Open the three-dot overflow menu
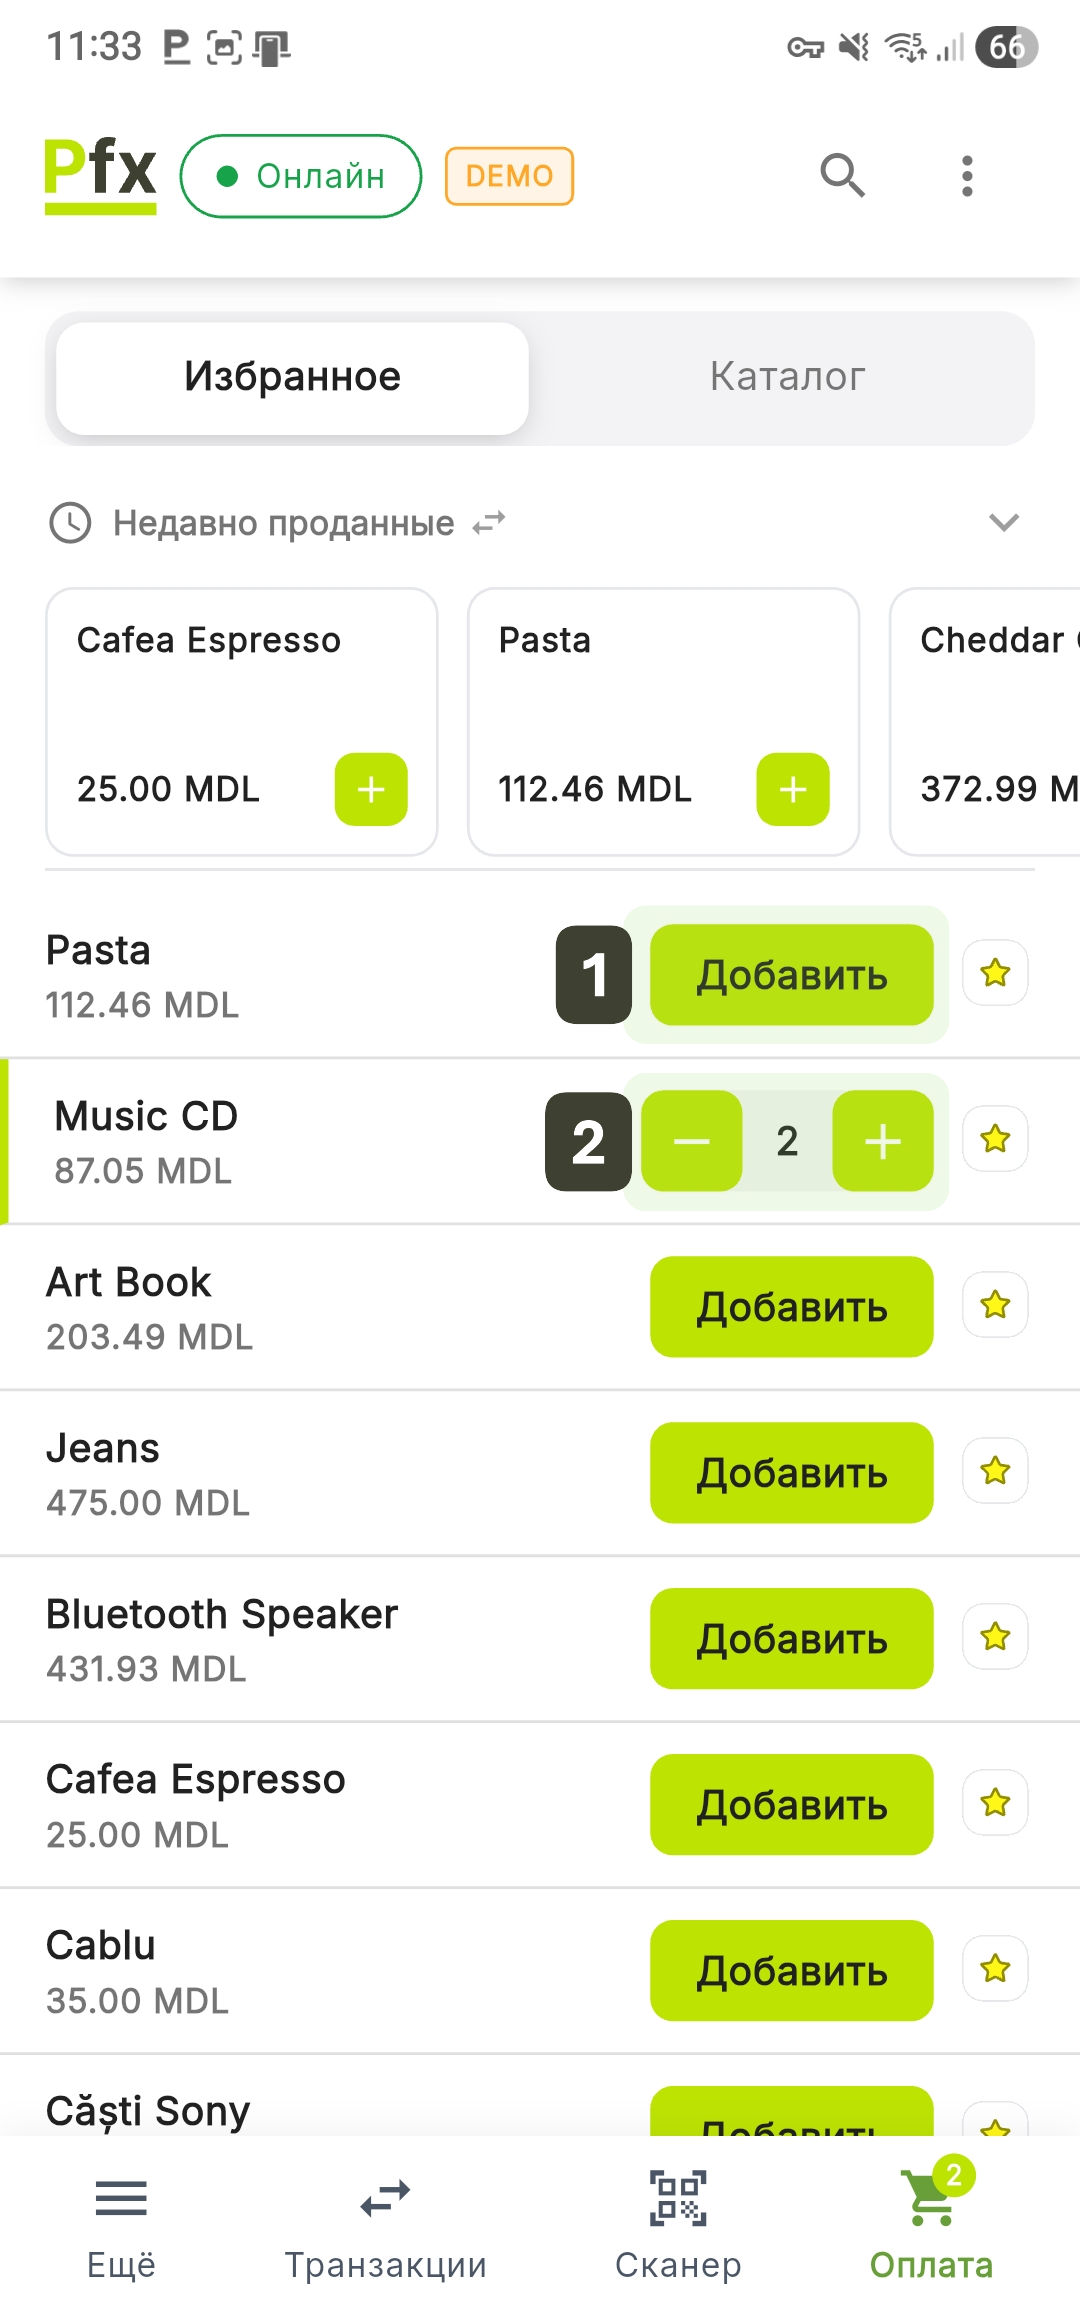The height and width of the screenshot is (2316, 1080). 966,176
